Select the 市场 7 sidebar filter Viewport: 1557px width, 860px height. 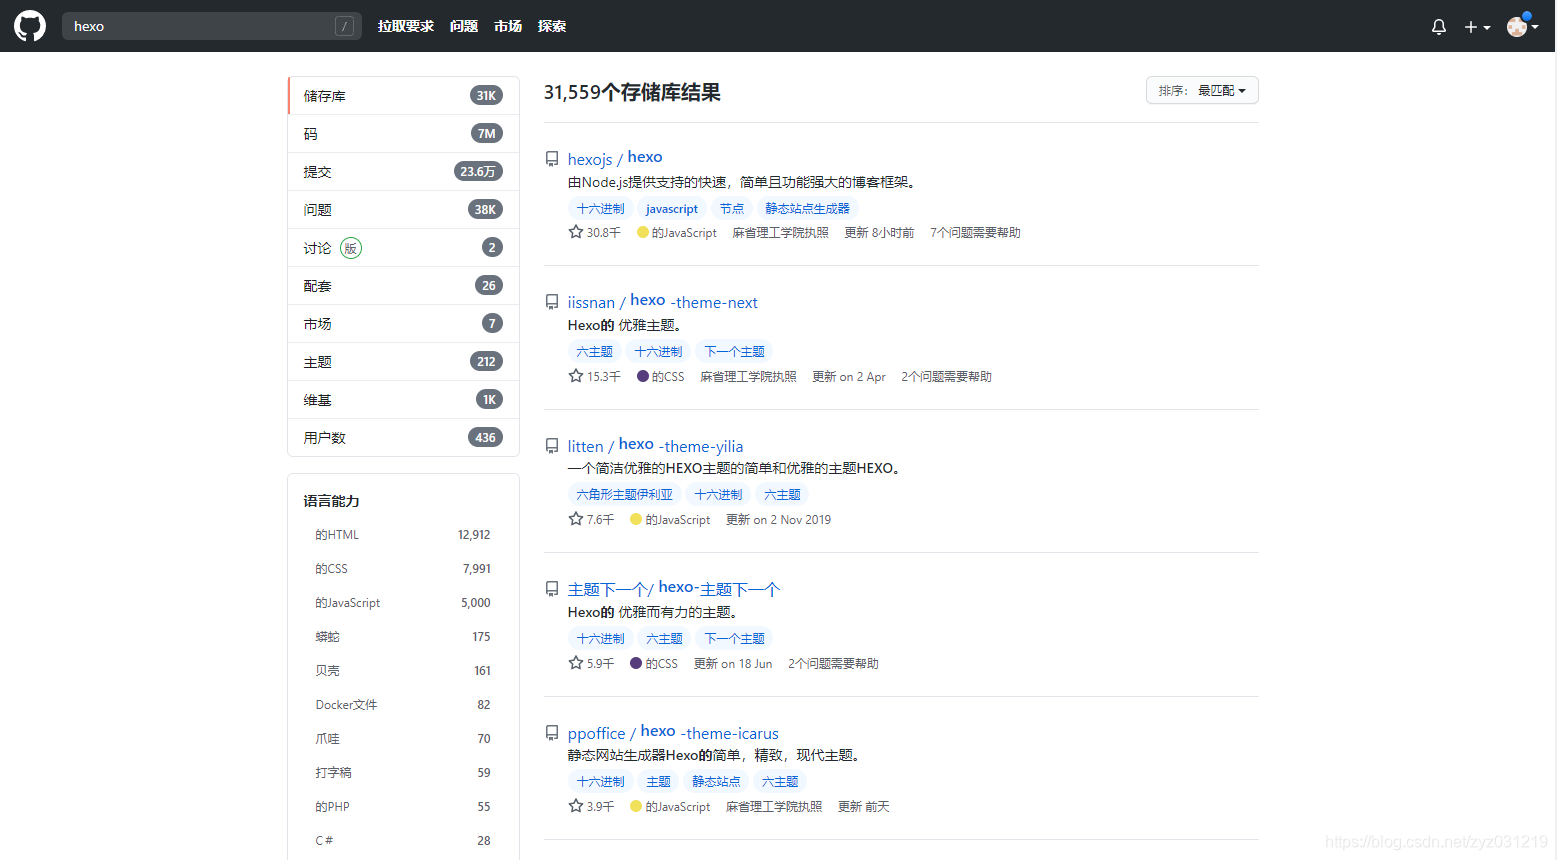(403, 324)
